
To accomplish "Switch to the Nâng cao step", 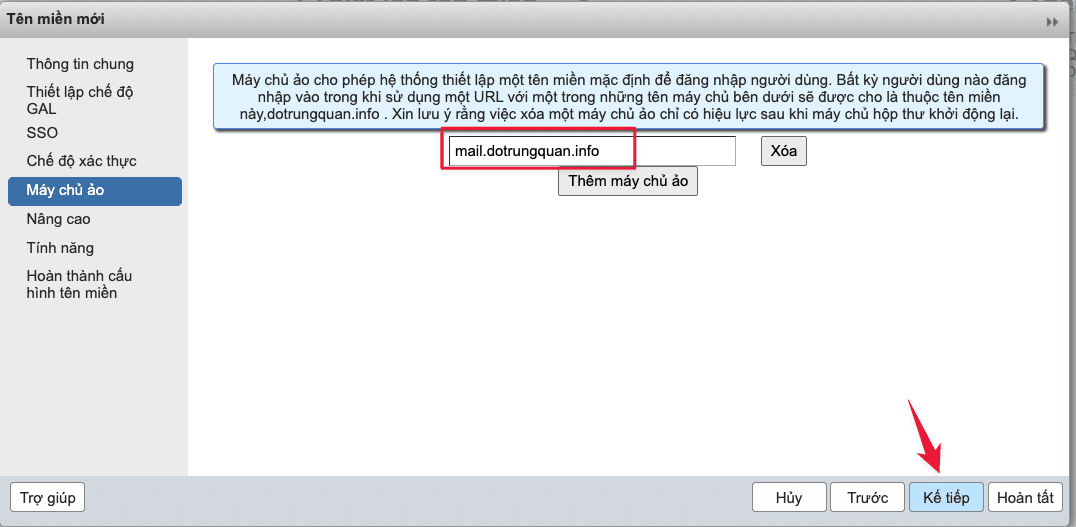I will 59,219.
